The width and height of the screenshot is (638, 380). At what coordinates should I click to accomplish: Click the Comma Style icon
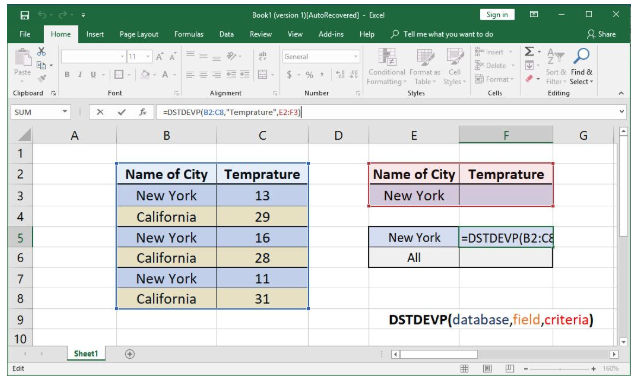322,74
